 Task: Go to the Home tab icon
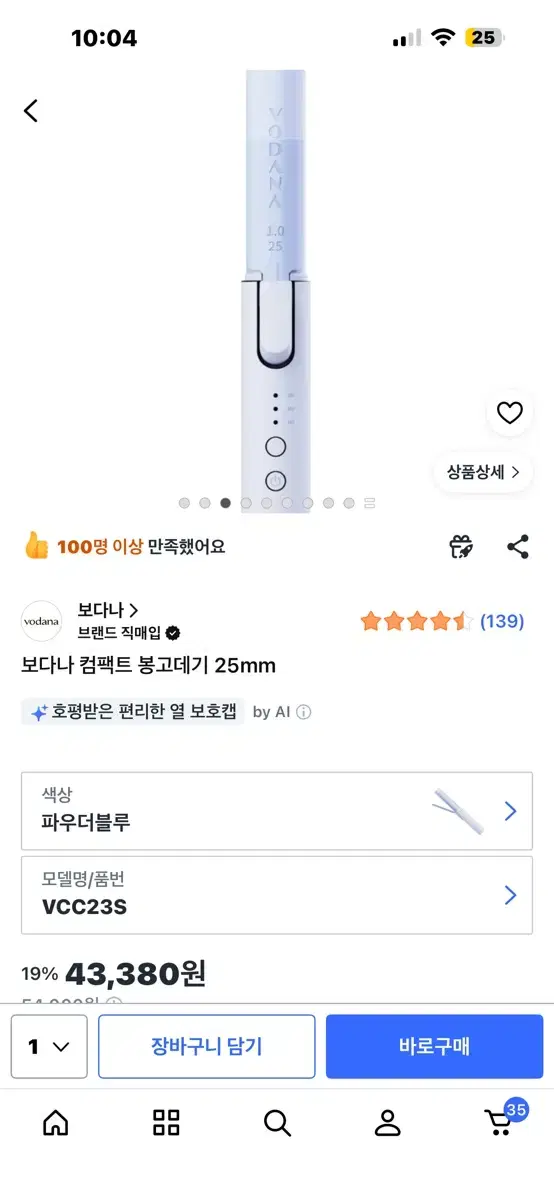point(56,1122)
